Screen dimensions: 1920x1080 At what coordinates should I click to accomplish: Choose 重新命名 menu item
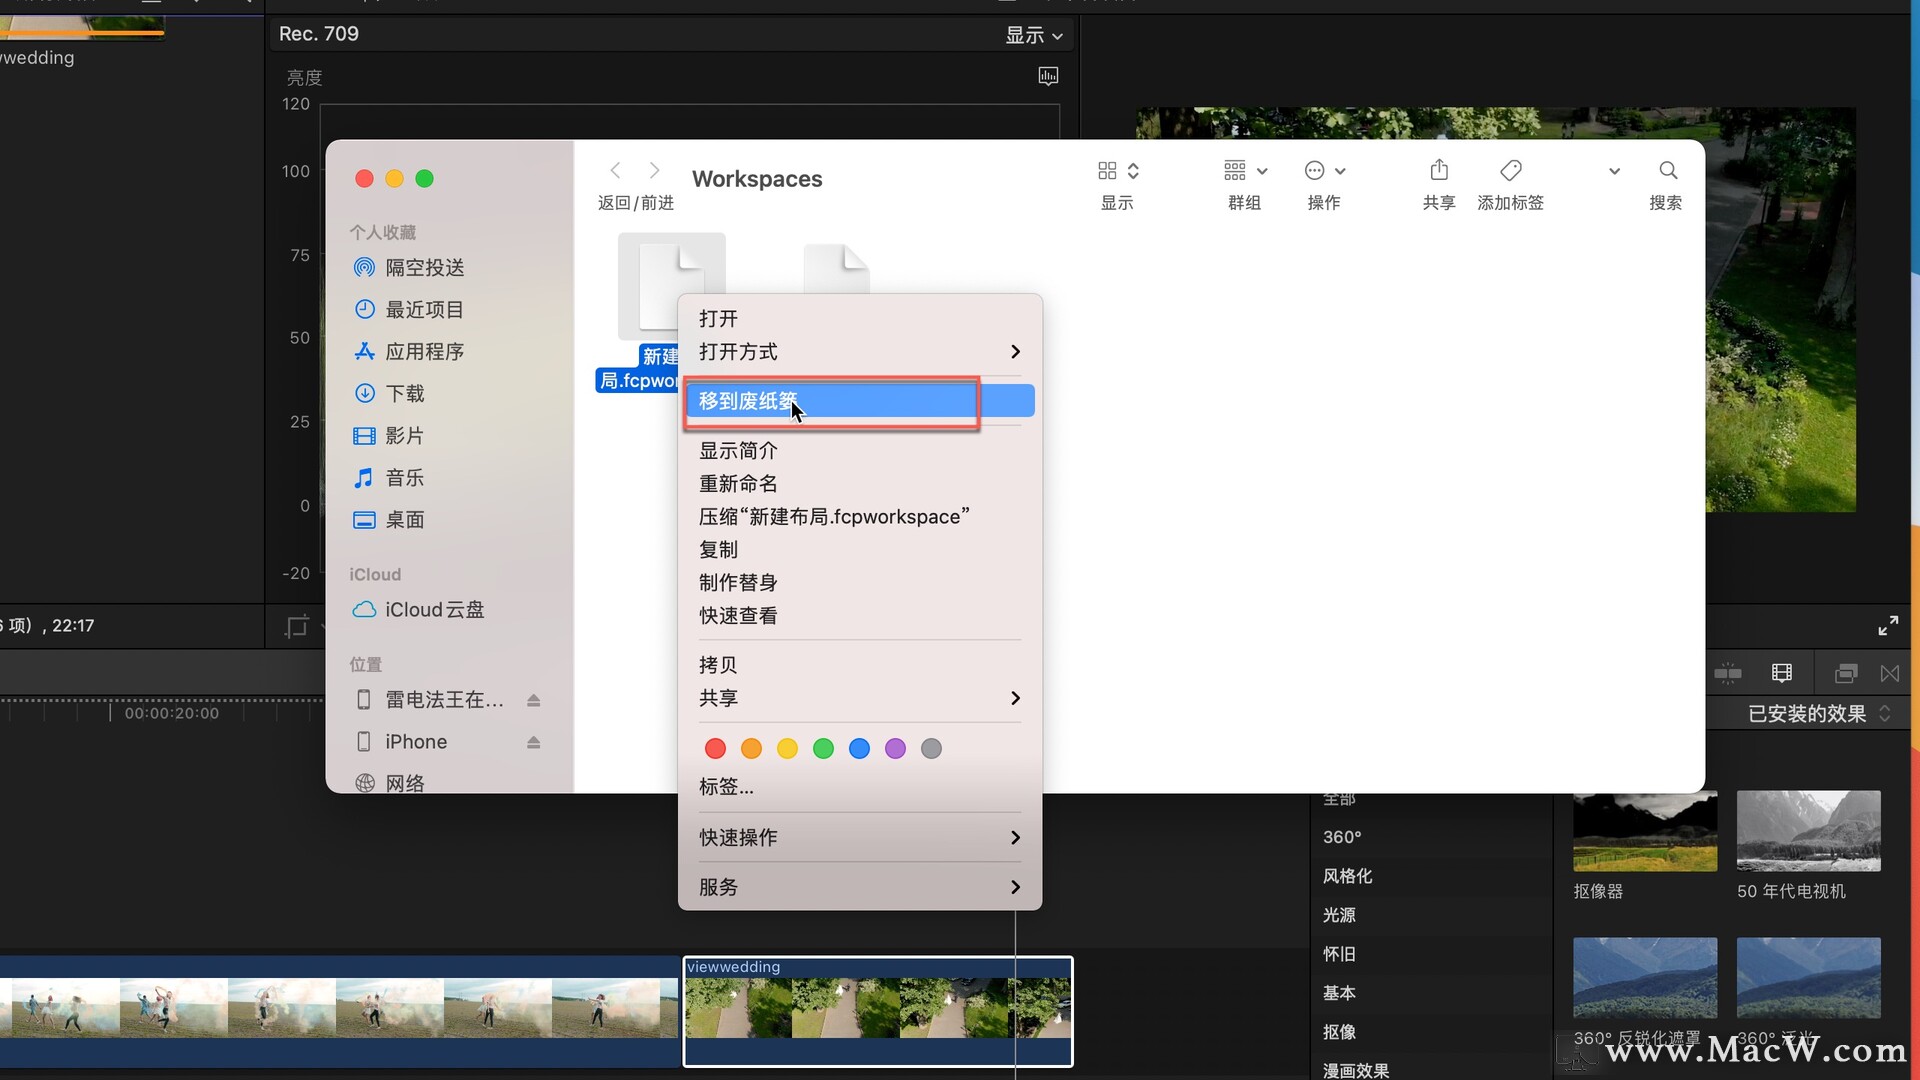860,484
